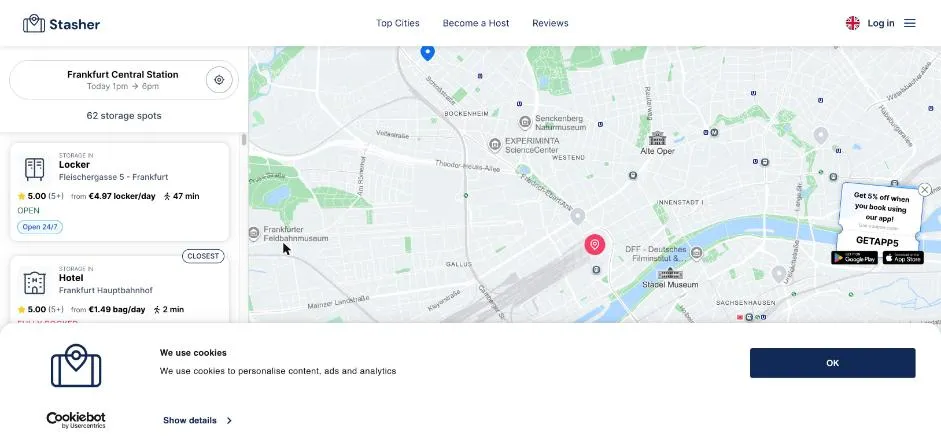Viewport: 941px width, 443px height.
Task: Click the 62 storage spots text
Action: coord(124,116)
